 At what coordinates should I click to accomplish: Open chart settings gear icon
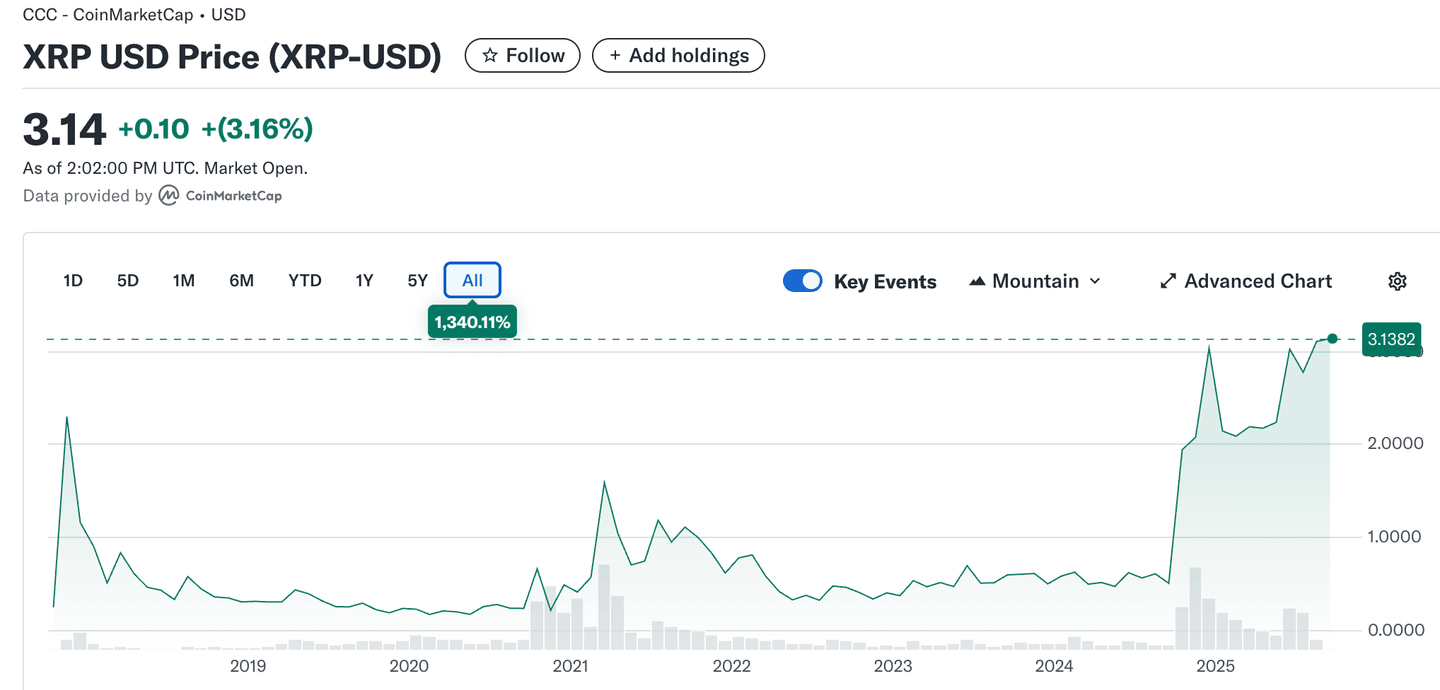[1397, 281]
